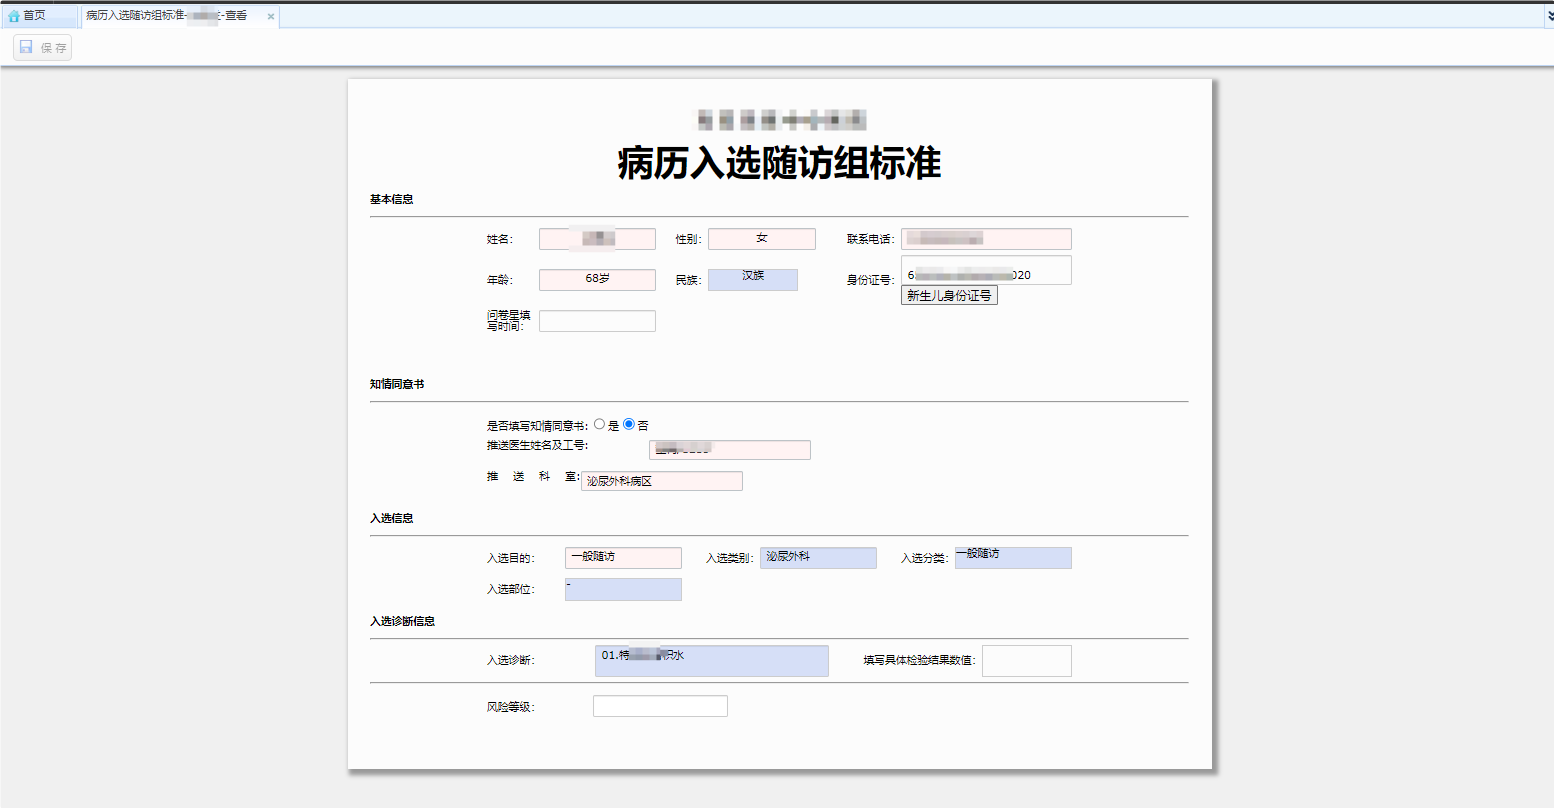This screenshot has width=1554, height=808.
Task: Click the 年龄 field showing 68岁
Action: [x=597, y=280]
